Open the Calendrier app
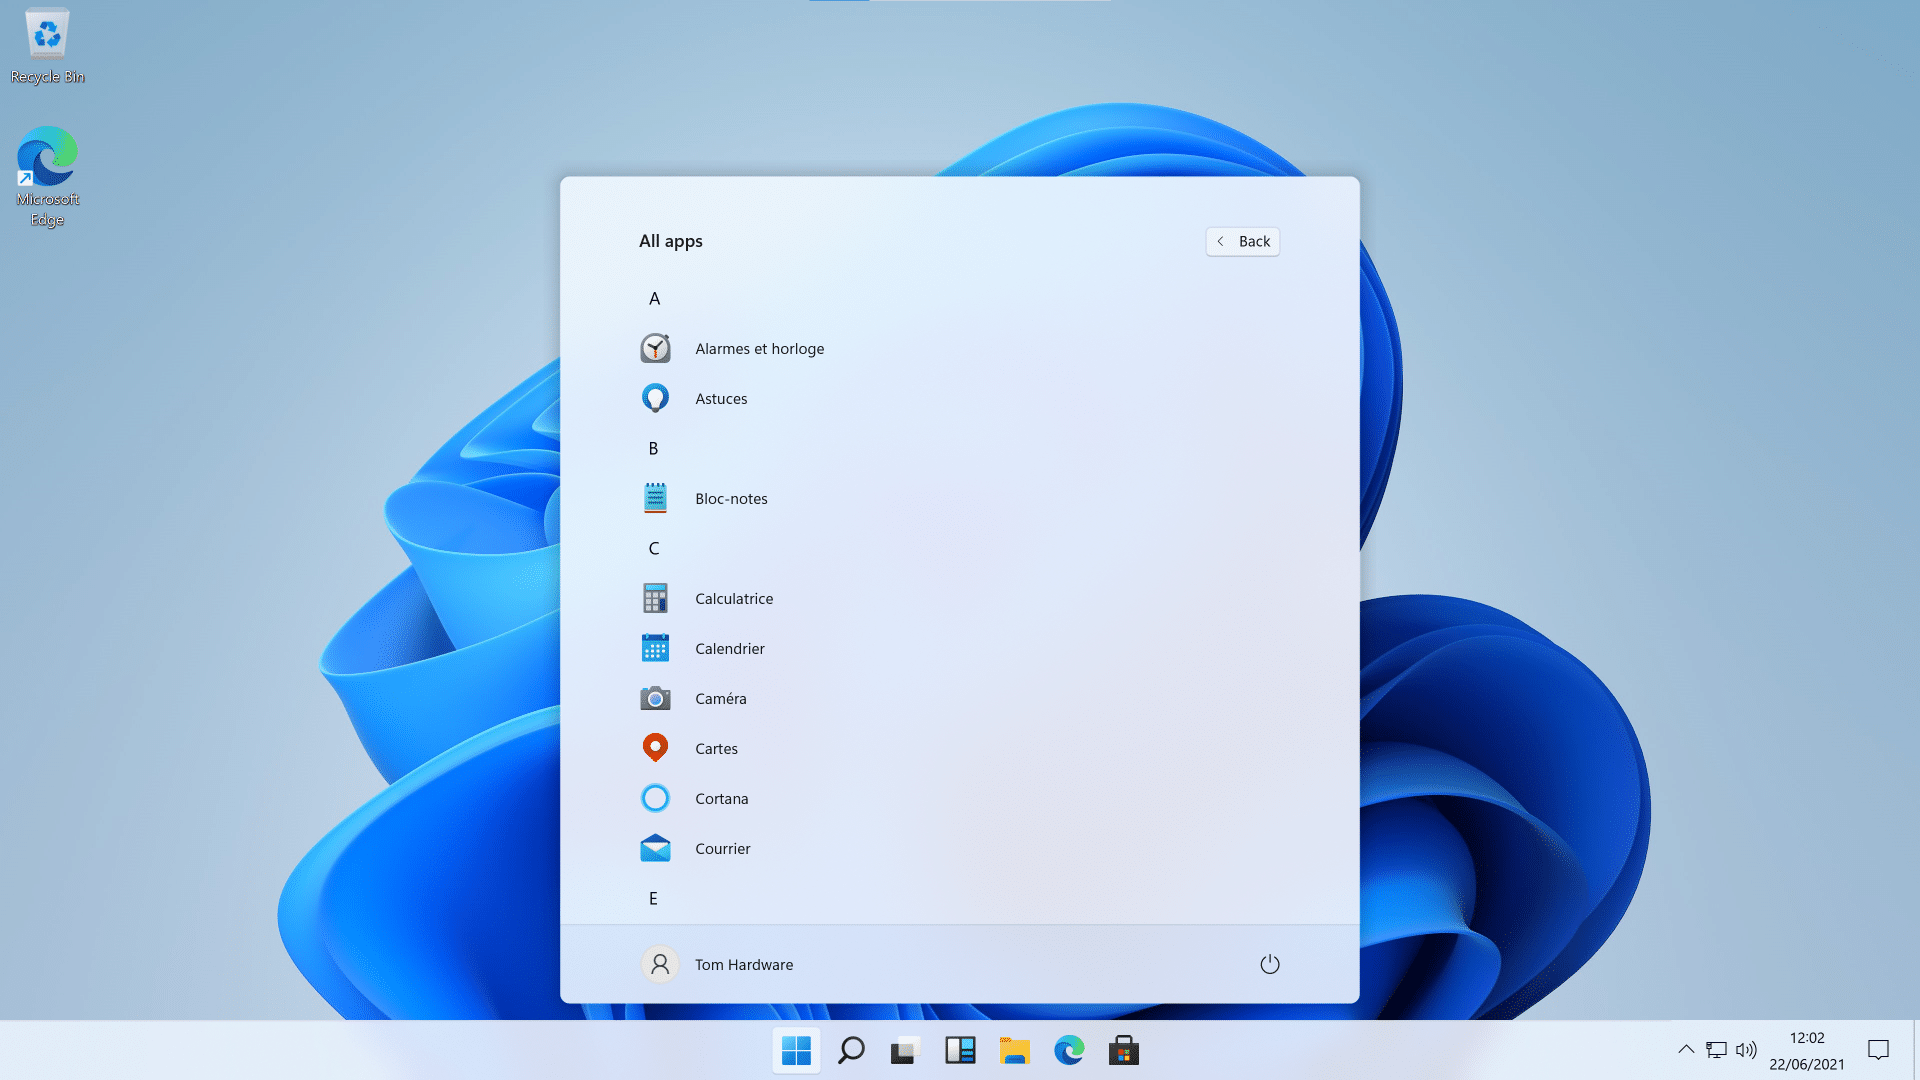Image resolution: width=1920 pixels, height=1080 pixels. (x=729, y=648)
